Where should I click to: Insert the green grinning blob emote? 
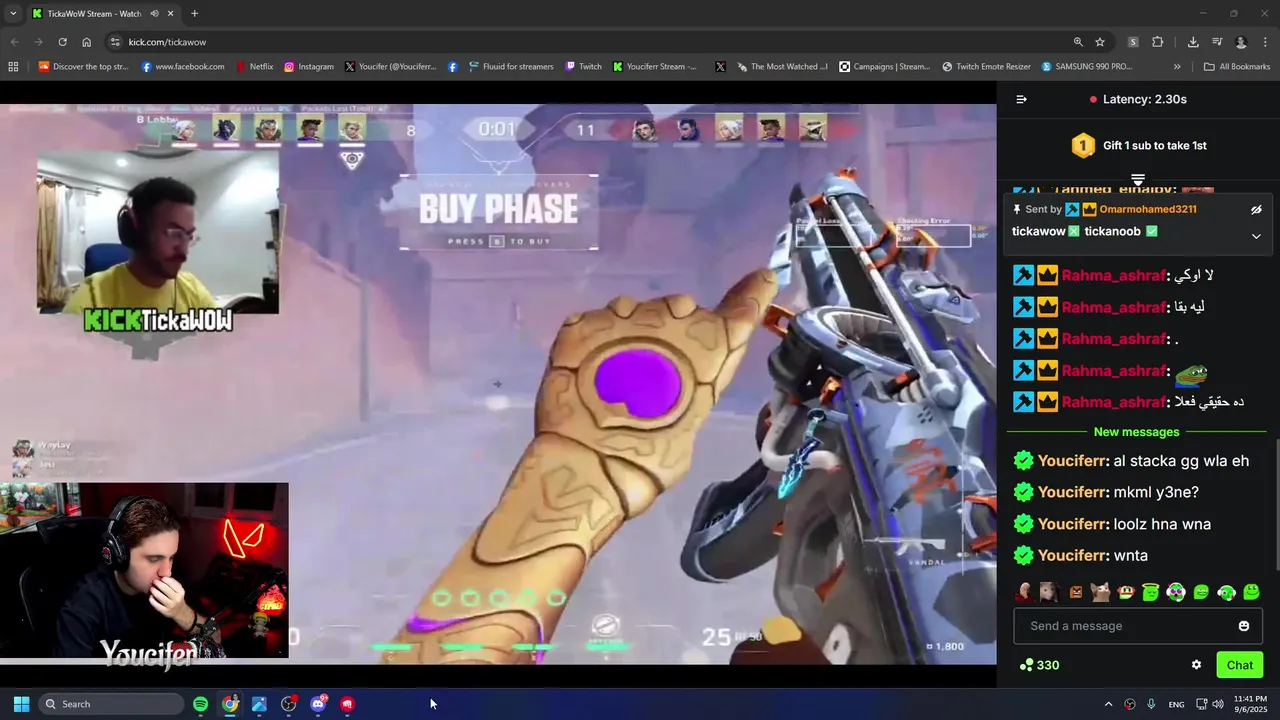point(1201,592)
